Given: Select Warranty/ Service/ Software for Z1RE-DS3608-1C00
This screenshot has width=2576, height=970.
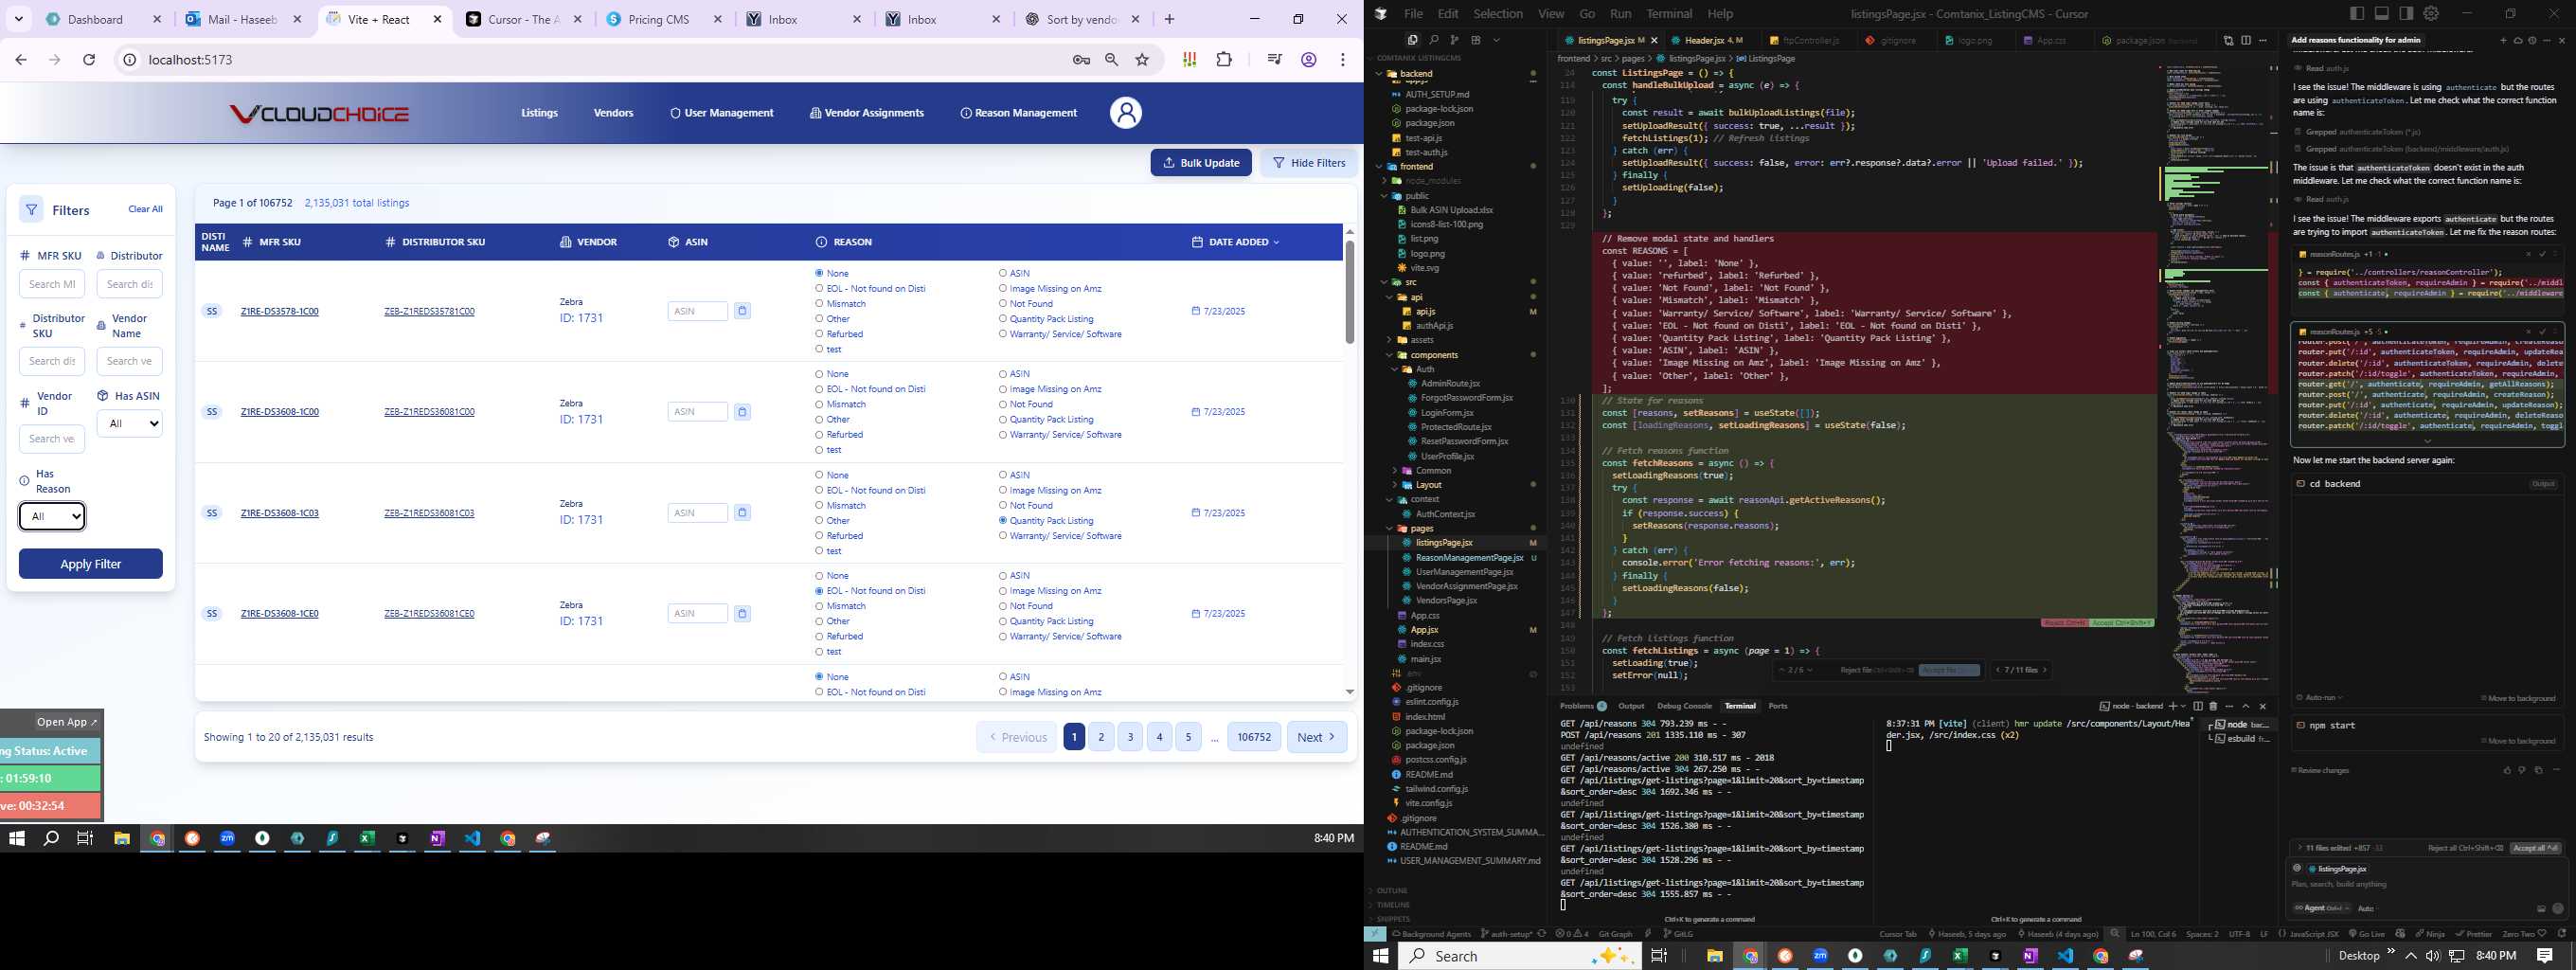Looking at the screenshot, I should coord(1003,435).
